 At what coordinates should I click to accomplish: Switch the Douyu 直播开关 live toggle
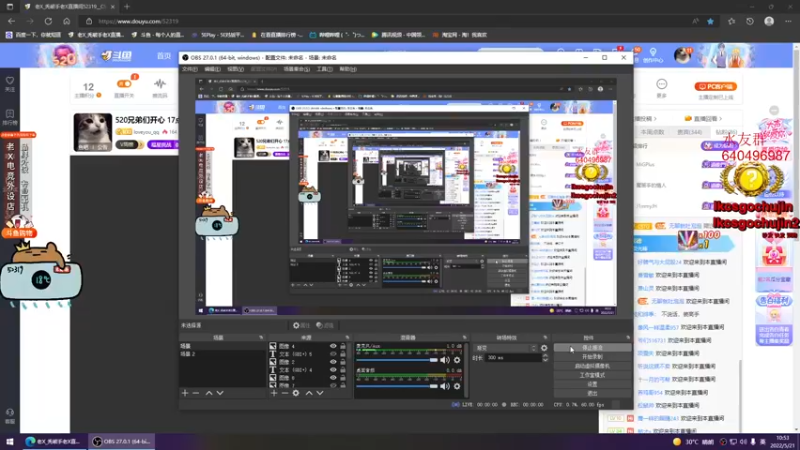pyautogui.click(x=124, y=84)
